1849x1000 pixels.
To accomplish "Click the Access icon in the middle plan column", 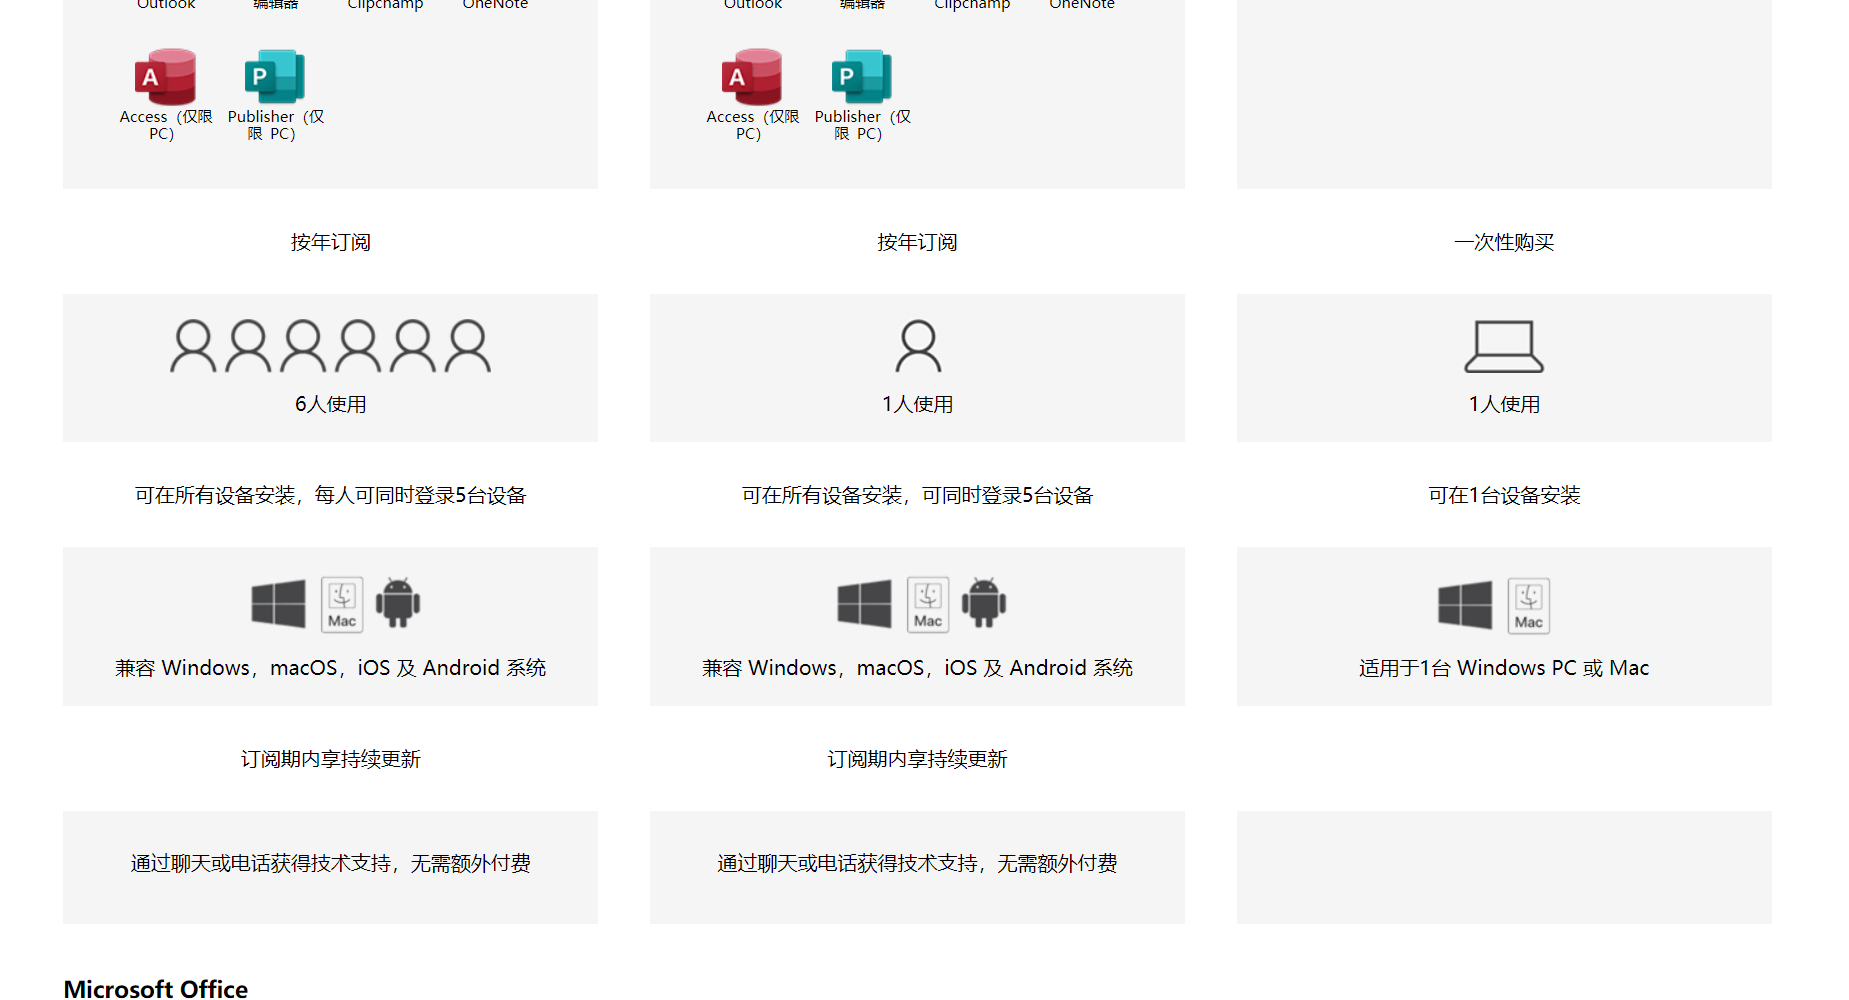I will (752, 77).
